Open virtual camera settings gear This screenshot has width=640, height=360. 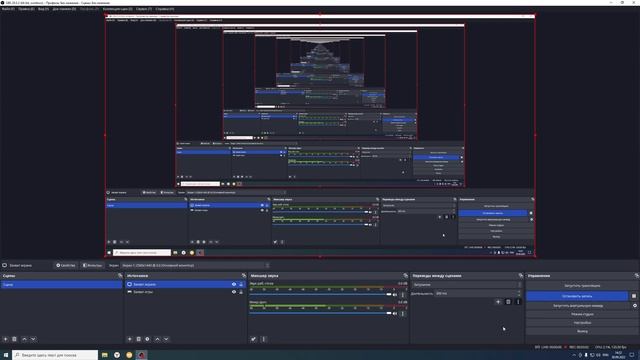pos(635,306)
